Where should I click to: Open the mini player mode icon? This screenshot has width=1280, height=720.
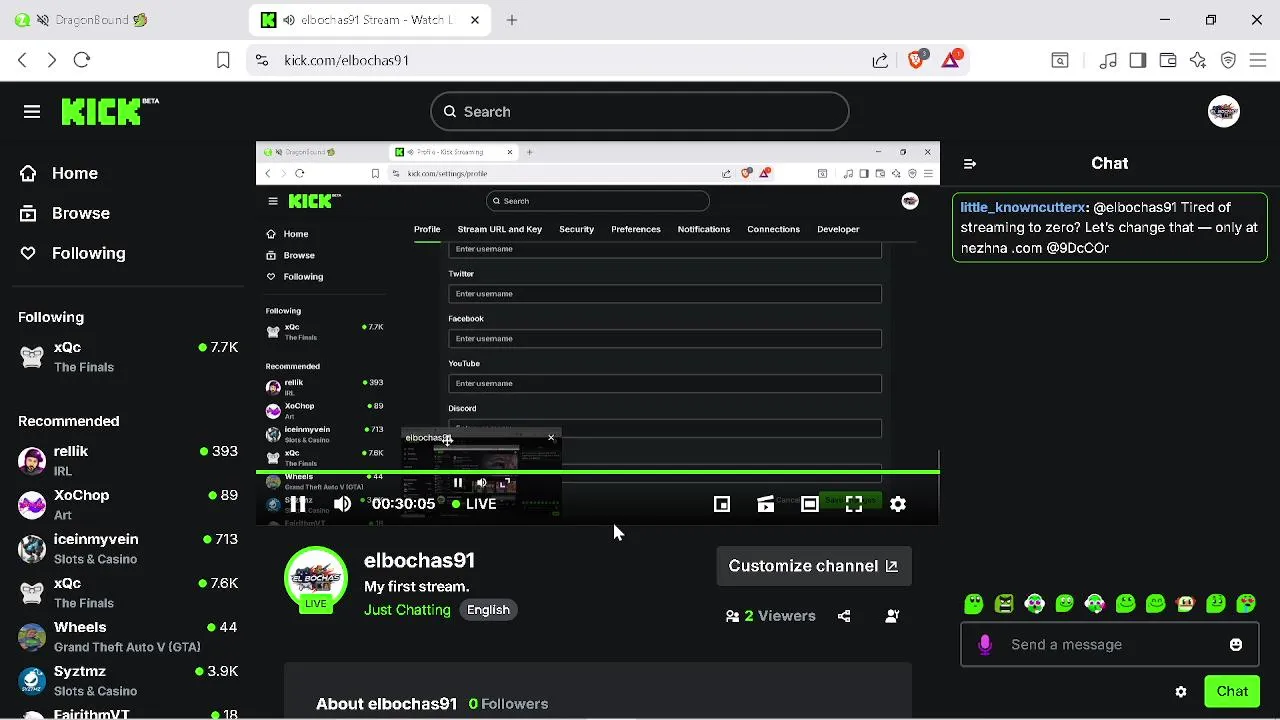point(722,504)
